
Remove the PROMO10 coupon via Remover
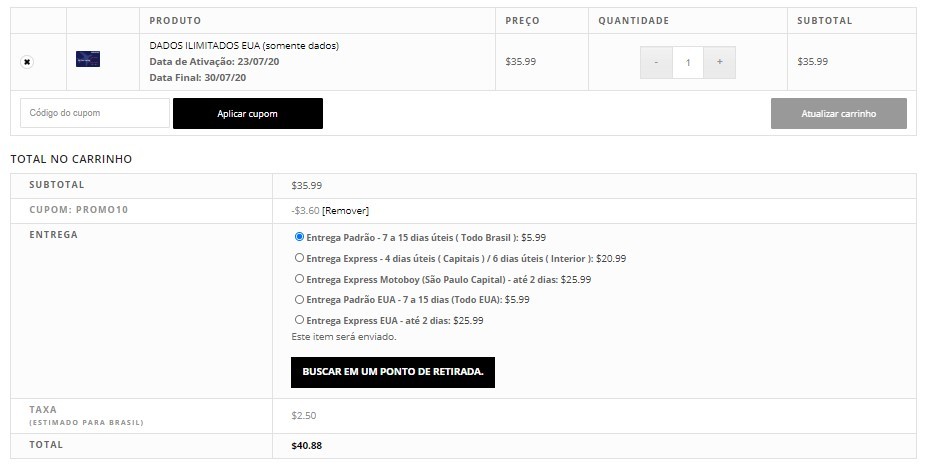click(345, 211)
